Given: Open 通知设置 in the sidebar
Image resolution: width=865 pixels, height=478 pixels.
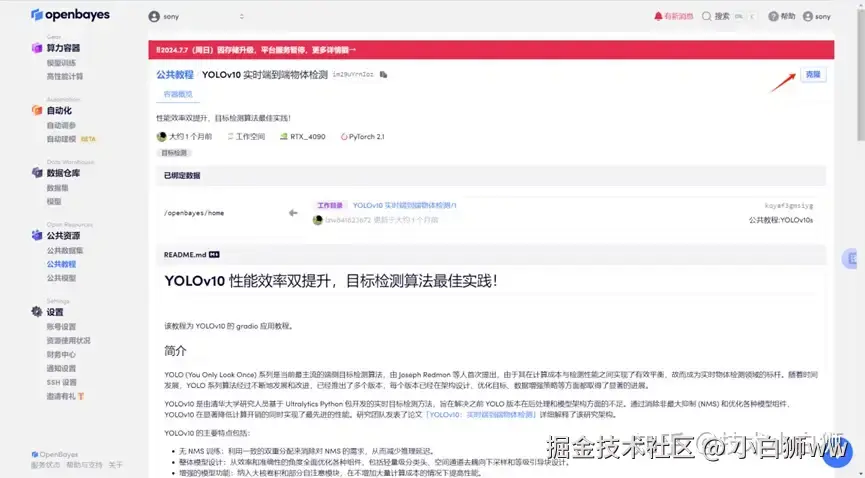Looking at the screenshot, I should click(61, 368).
